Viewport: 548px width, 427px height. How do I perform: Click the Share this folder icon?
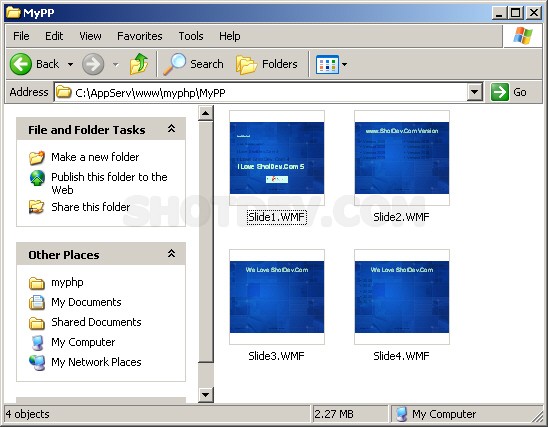(x=37, y=207)
